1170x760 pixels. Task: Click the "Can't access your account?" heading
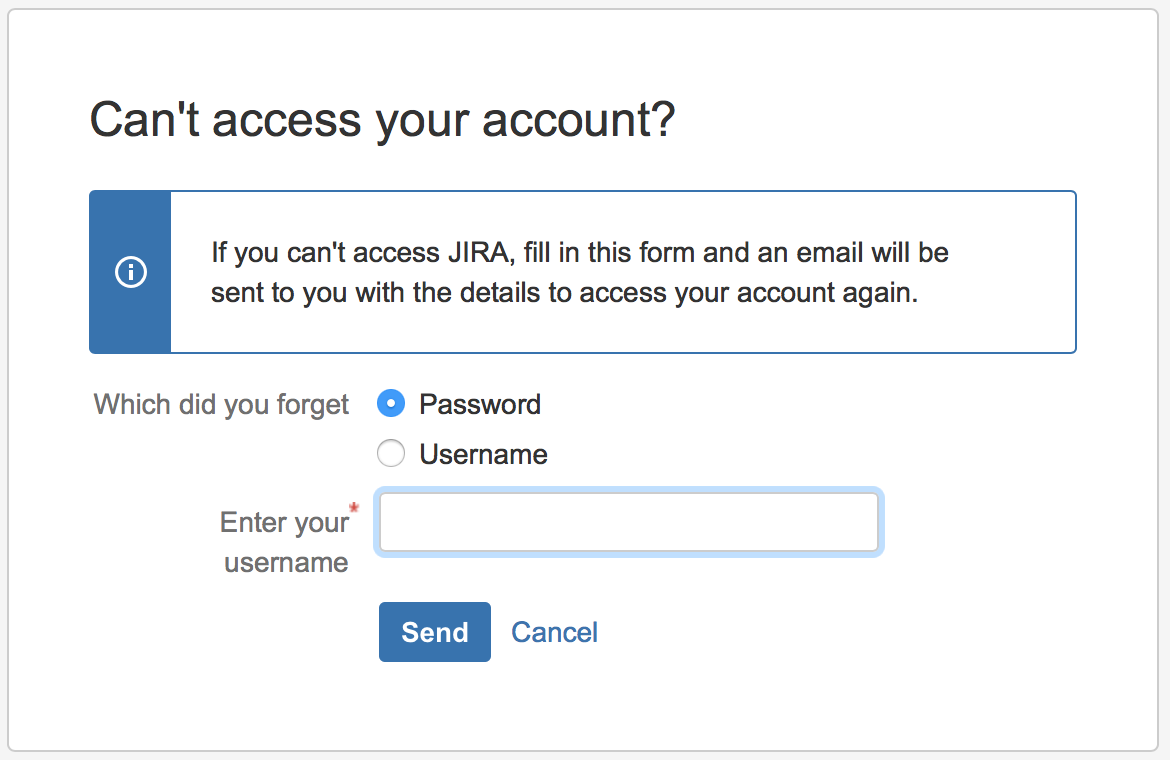383,119
